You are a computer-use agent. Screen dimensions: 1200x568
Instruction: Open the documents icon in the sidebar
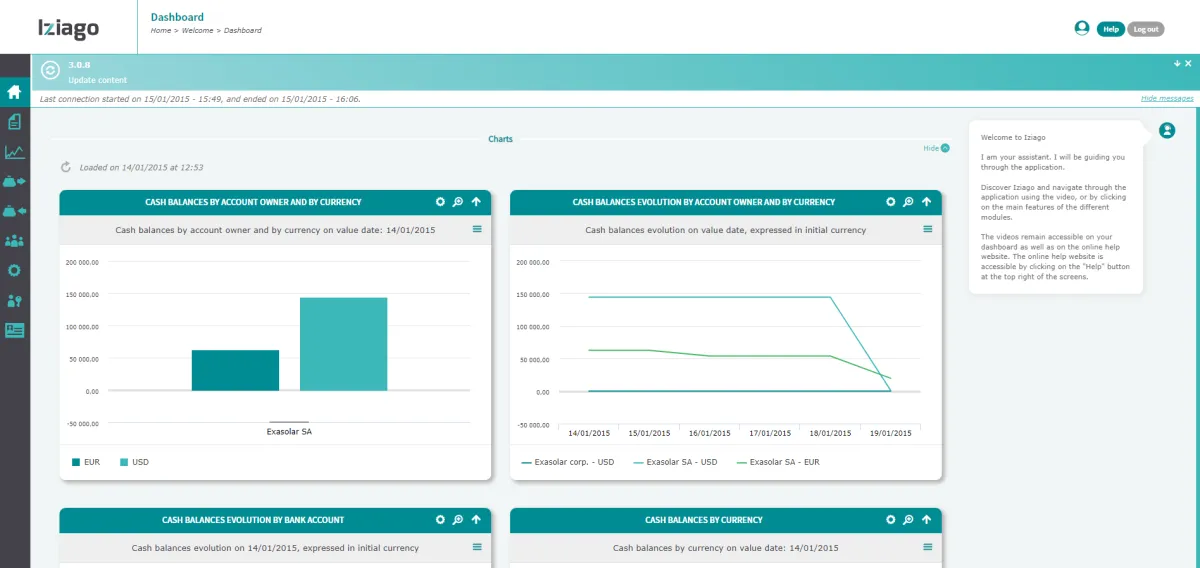[x=15, y=122]
